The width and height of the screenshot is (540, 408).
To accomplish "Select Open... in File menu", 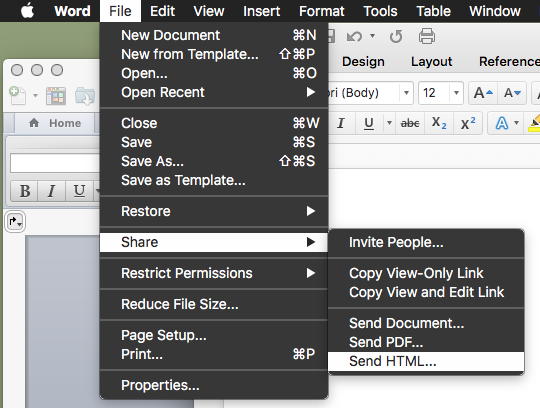I will point(214,73).
